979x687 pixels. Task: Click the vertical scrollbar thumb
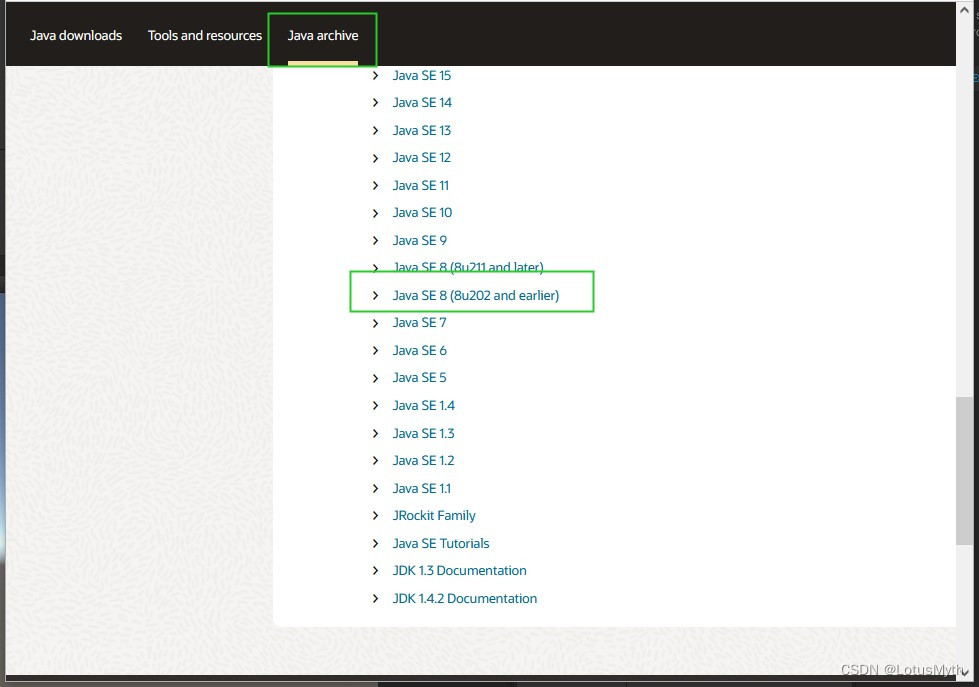click(964, 470)
